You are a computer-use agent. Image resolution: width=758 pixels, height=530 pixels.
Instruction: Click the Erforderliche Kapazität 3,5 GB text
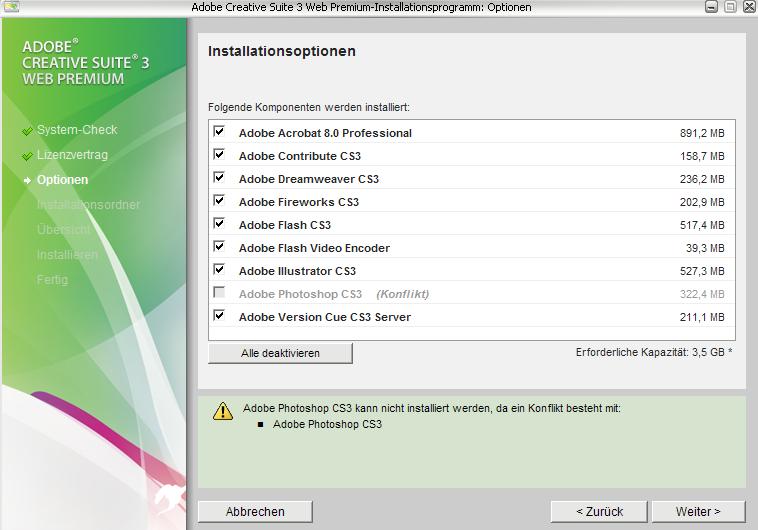[x=654, y=352]
